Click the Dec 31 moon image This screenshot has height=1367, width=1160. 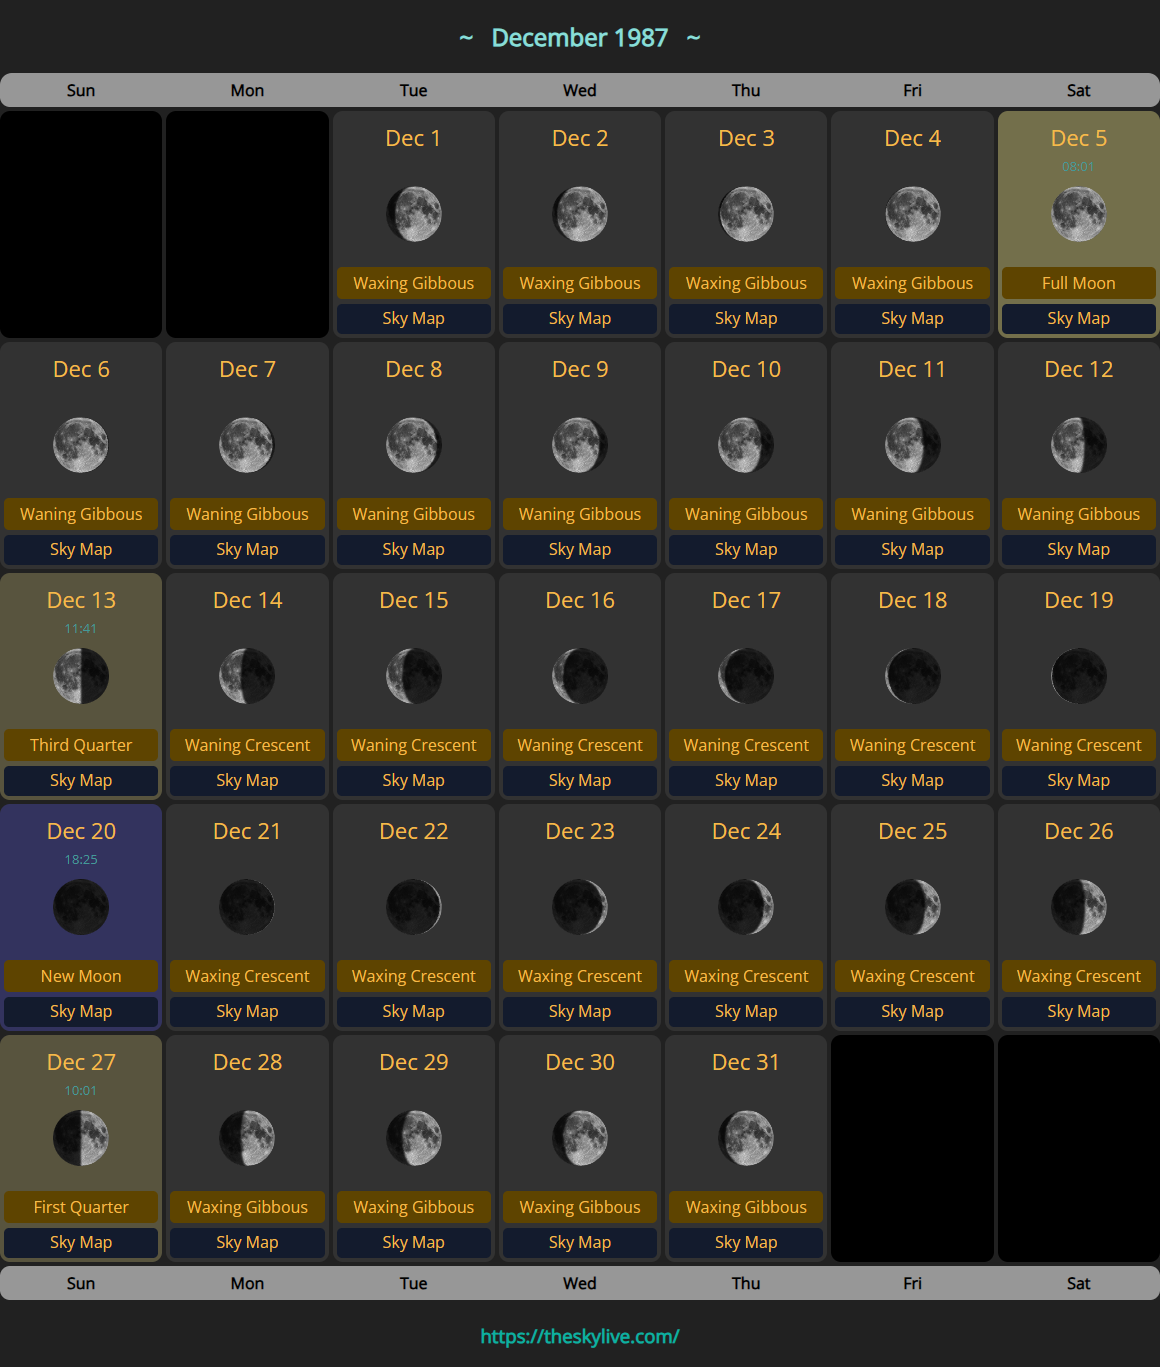click(746, 1138)
